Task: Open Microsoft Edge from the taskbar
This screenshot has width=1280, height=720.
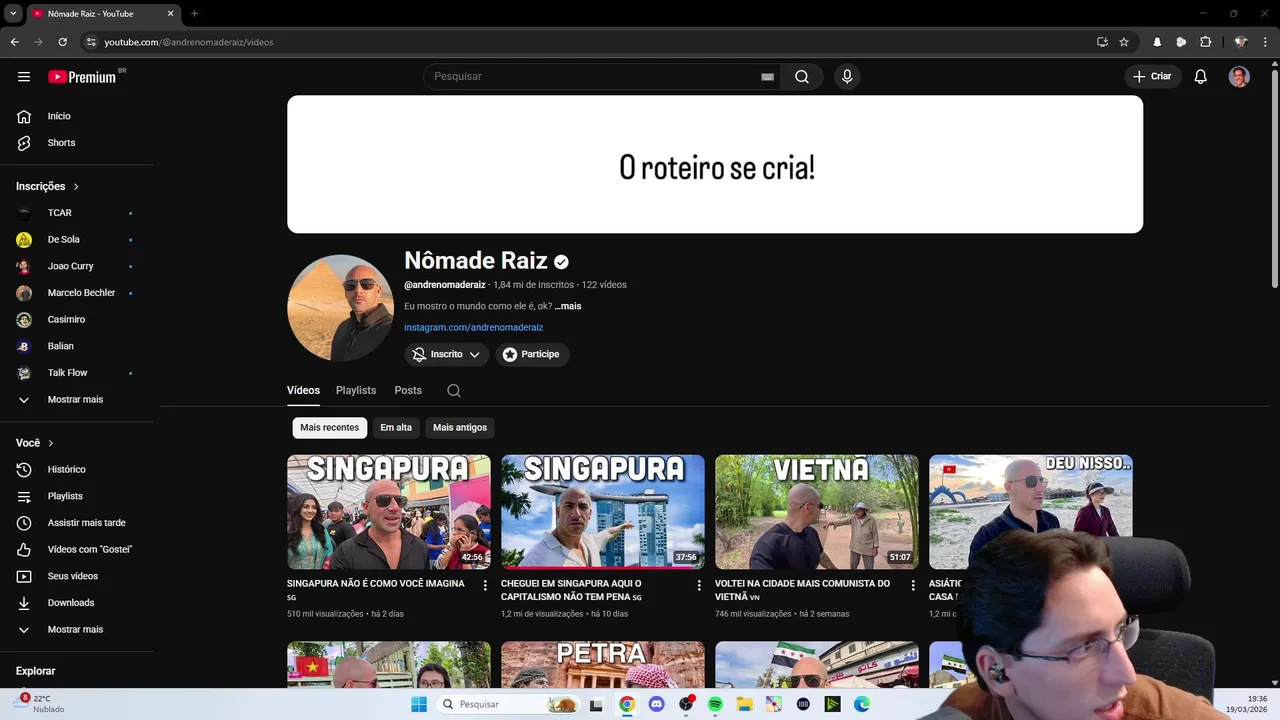Action: coord(862,704)
